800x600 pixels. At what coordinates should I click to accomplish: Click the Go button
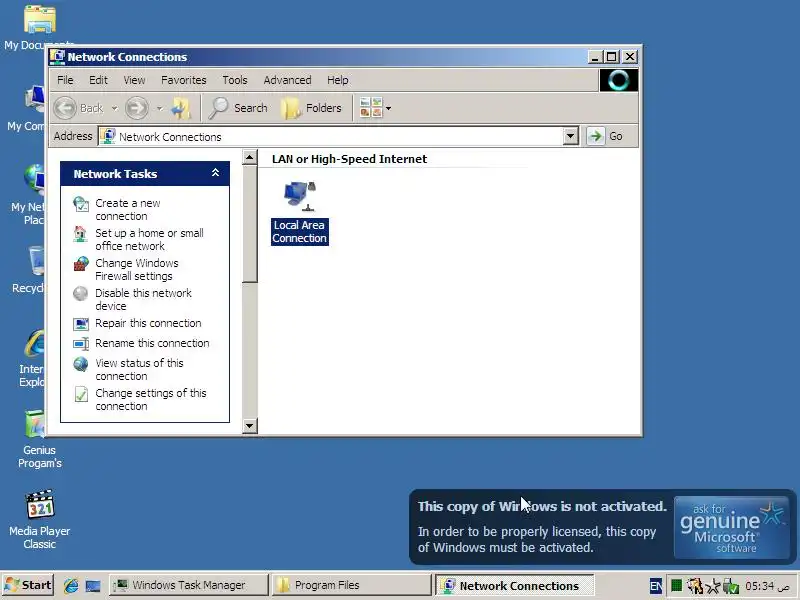point(606,136)
